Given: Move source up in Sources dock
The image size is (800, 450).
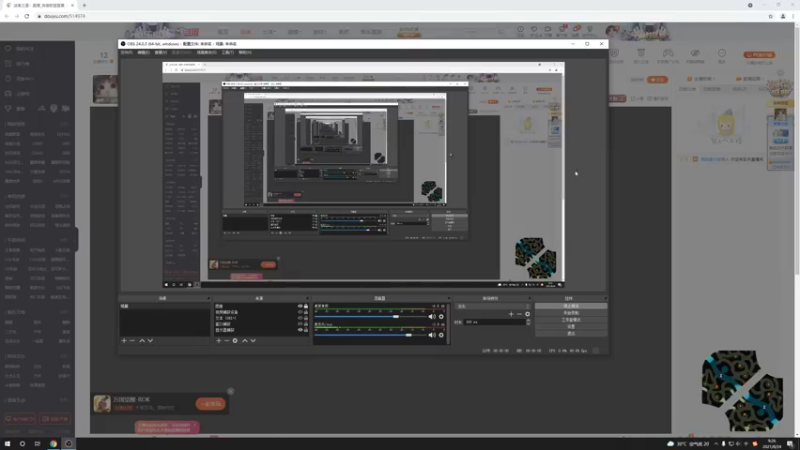Looking at the screenshot, I should coord(245,340).
